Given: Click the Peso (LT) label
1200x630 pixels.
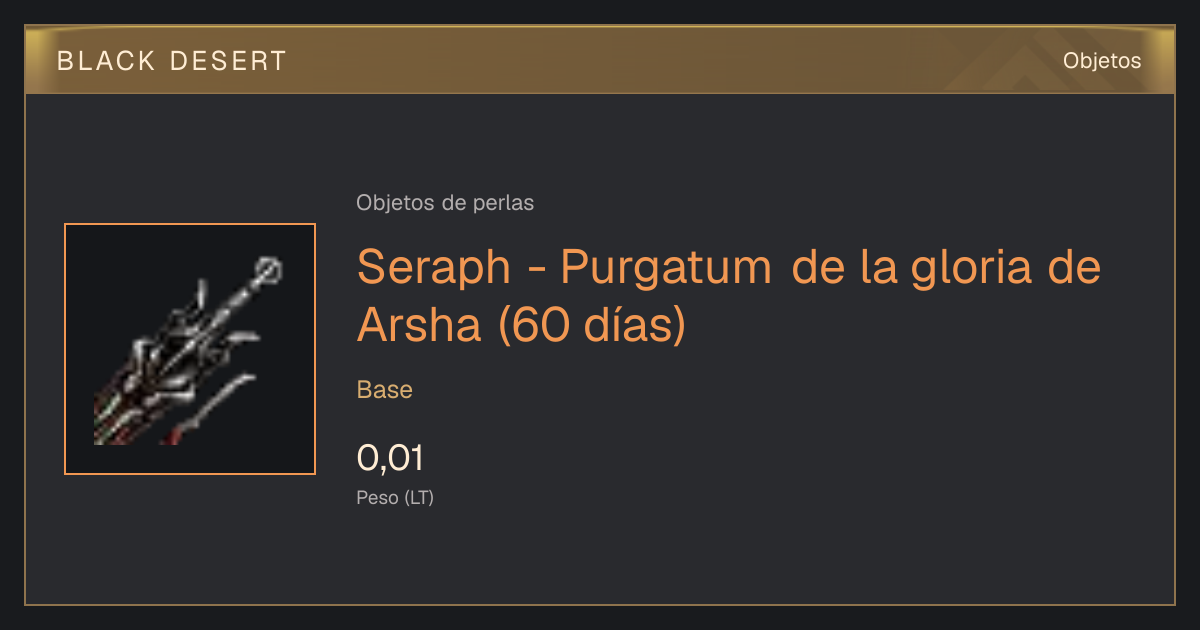Looking at the screenshot, I should coord(395,497).
